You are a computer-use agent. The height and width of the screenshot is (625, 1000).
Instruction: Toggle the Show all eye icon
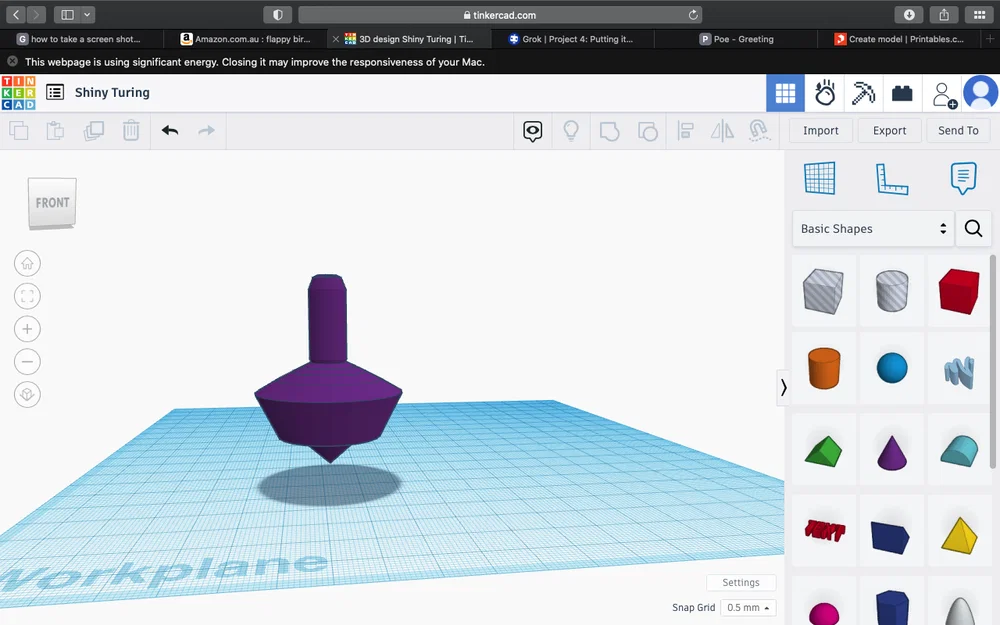[x=533, y=131]
